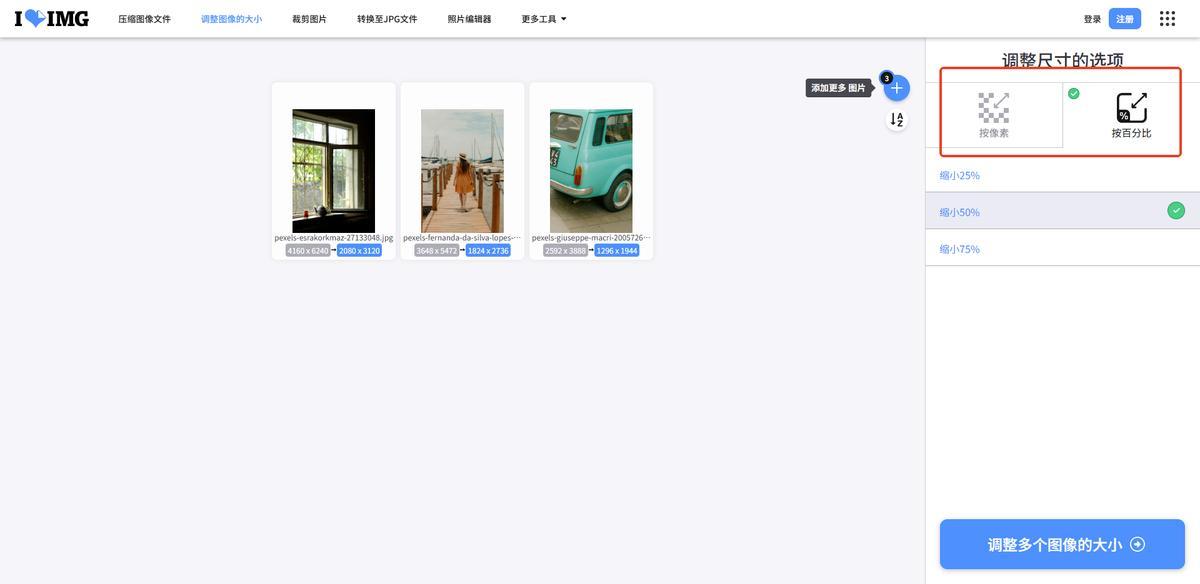Go to the 裁剪图片 menu item
Screen dimensions: 1200x584
pos(309,19)
